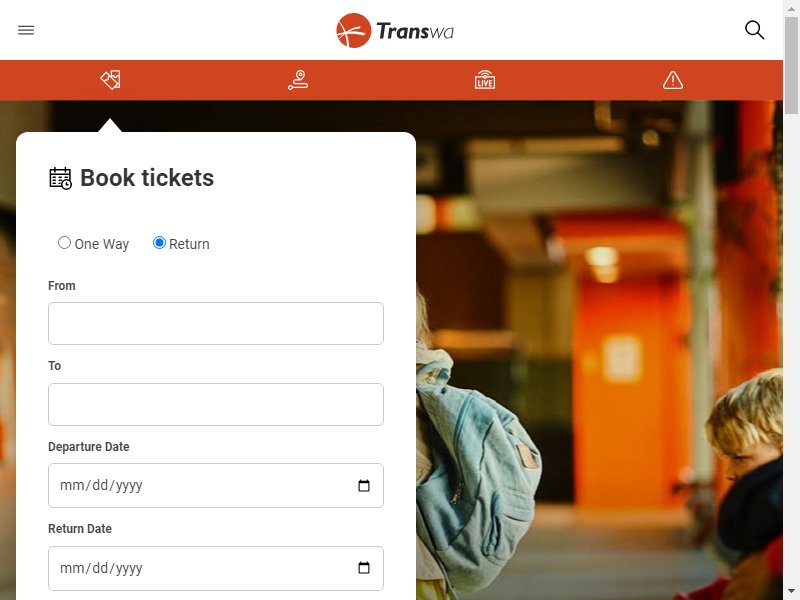The height and width of the screenshot is (600, 800).
Task: Select the tickets booking icon tab
Action: [110, 80]
